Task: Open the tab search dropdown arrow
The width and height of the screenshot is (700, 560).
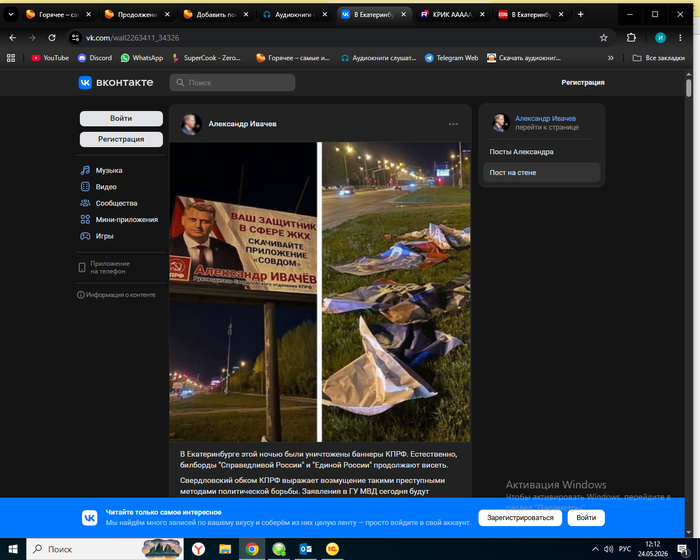Action: pyautogui.click(x=11, y=14)
